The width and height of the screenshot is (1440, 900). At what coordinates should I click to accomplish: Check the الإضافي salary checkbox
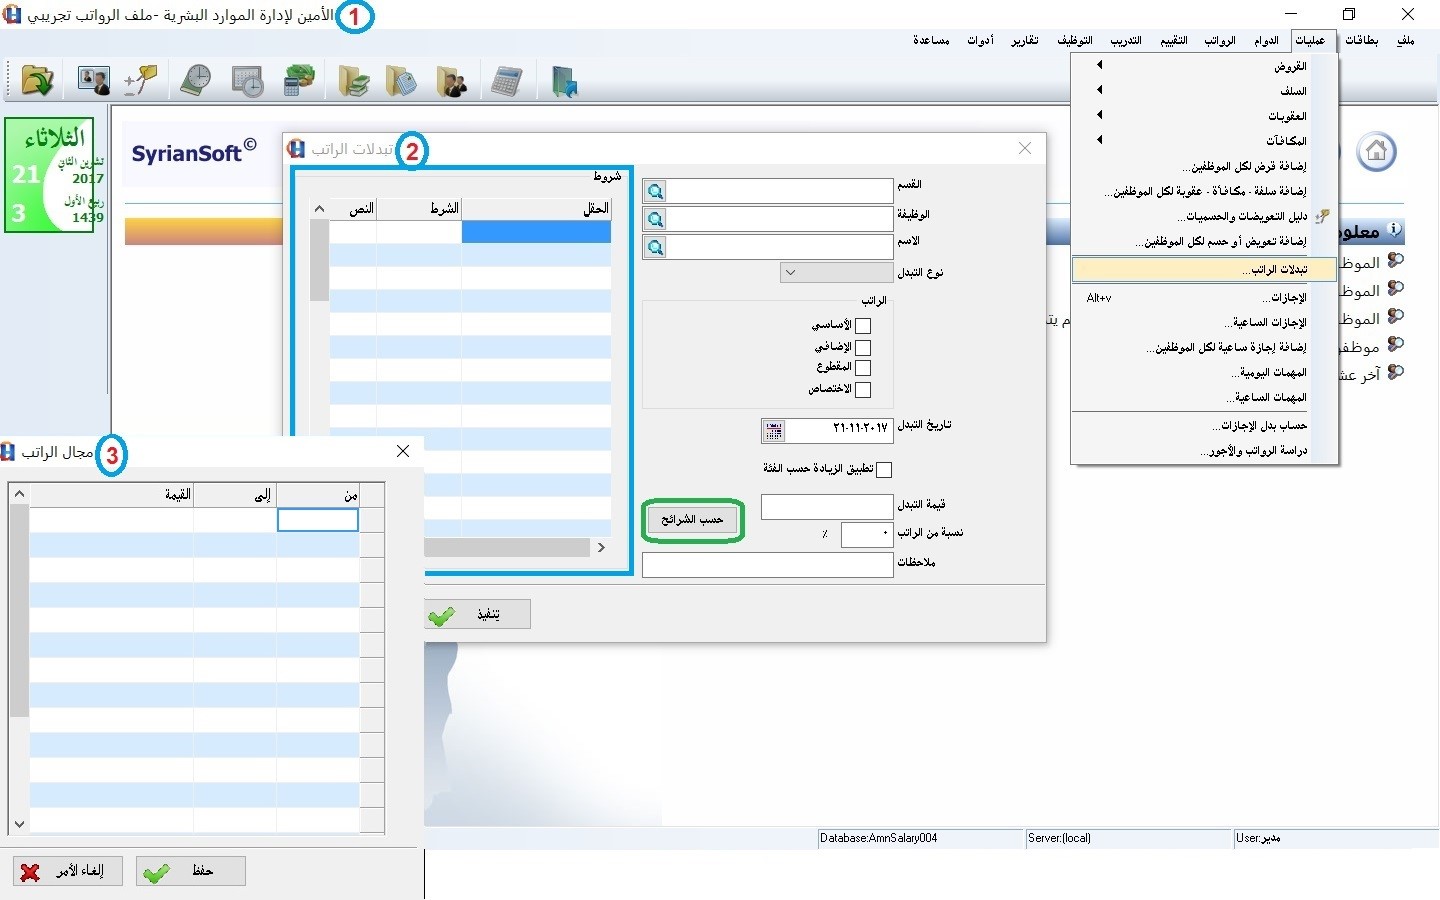[863, 348]
